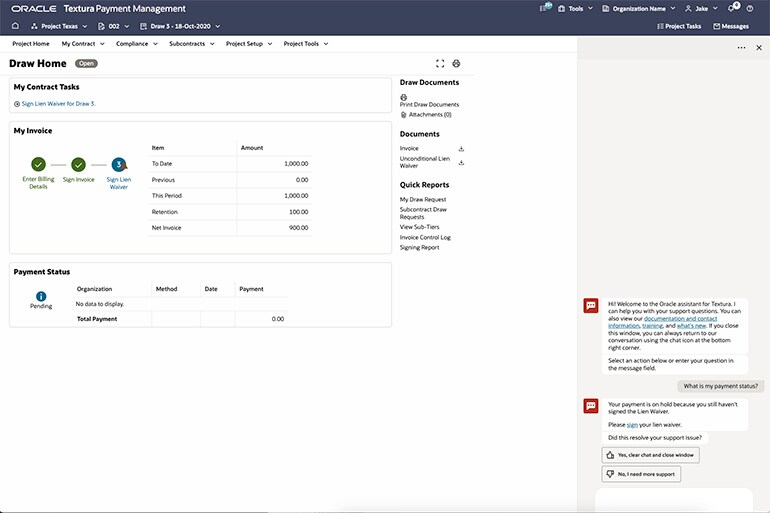
Task: Click the fullscreen expand icon on Draw Home
Action: pos(440,63)
